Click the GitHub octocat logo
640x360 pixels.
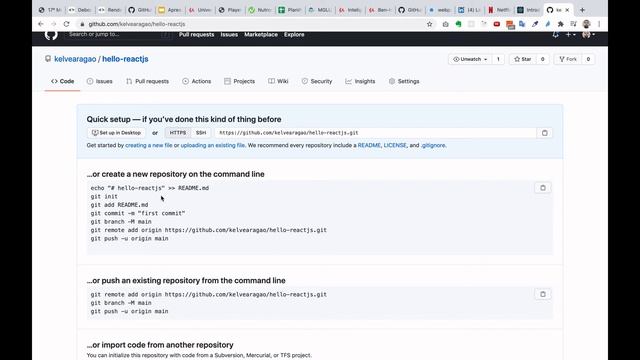coord(51,35)
